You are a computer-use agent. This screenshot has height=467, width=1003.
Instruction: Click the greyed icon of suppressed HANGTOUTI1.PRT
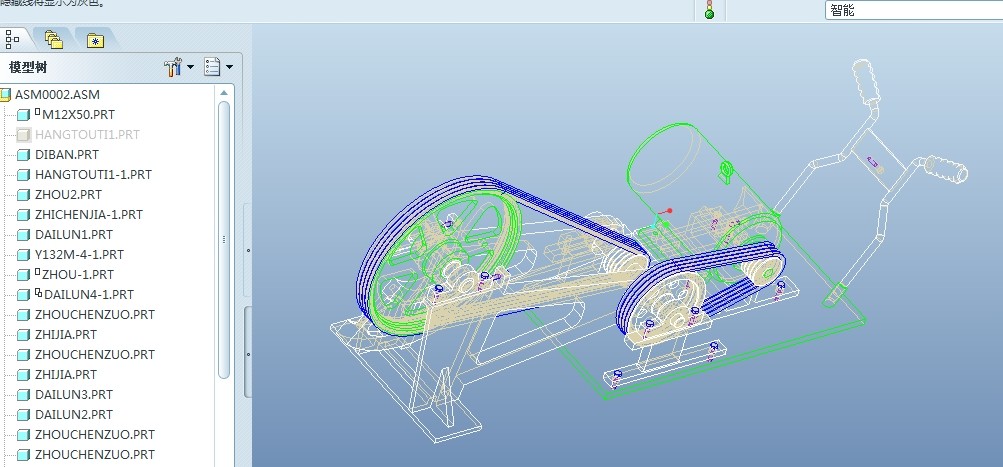pyautogui.click(x=24, y=134)
